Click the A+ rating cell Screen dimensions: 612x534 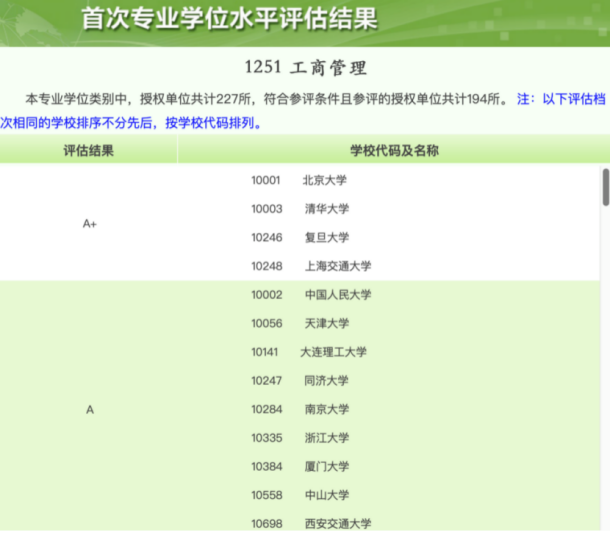click(x=89, y=224)
